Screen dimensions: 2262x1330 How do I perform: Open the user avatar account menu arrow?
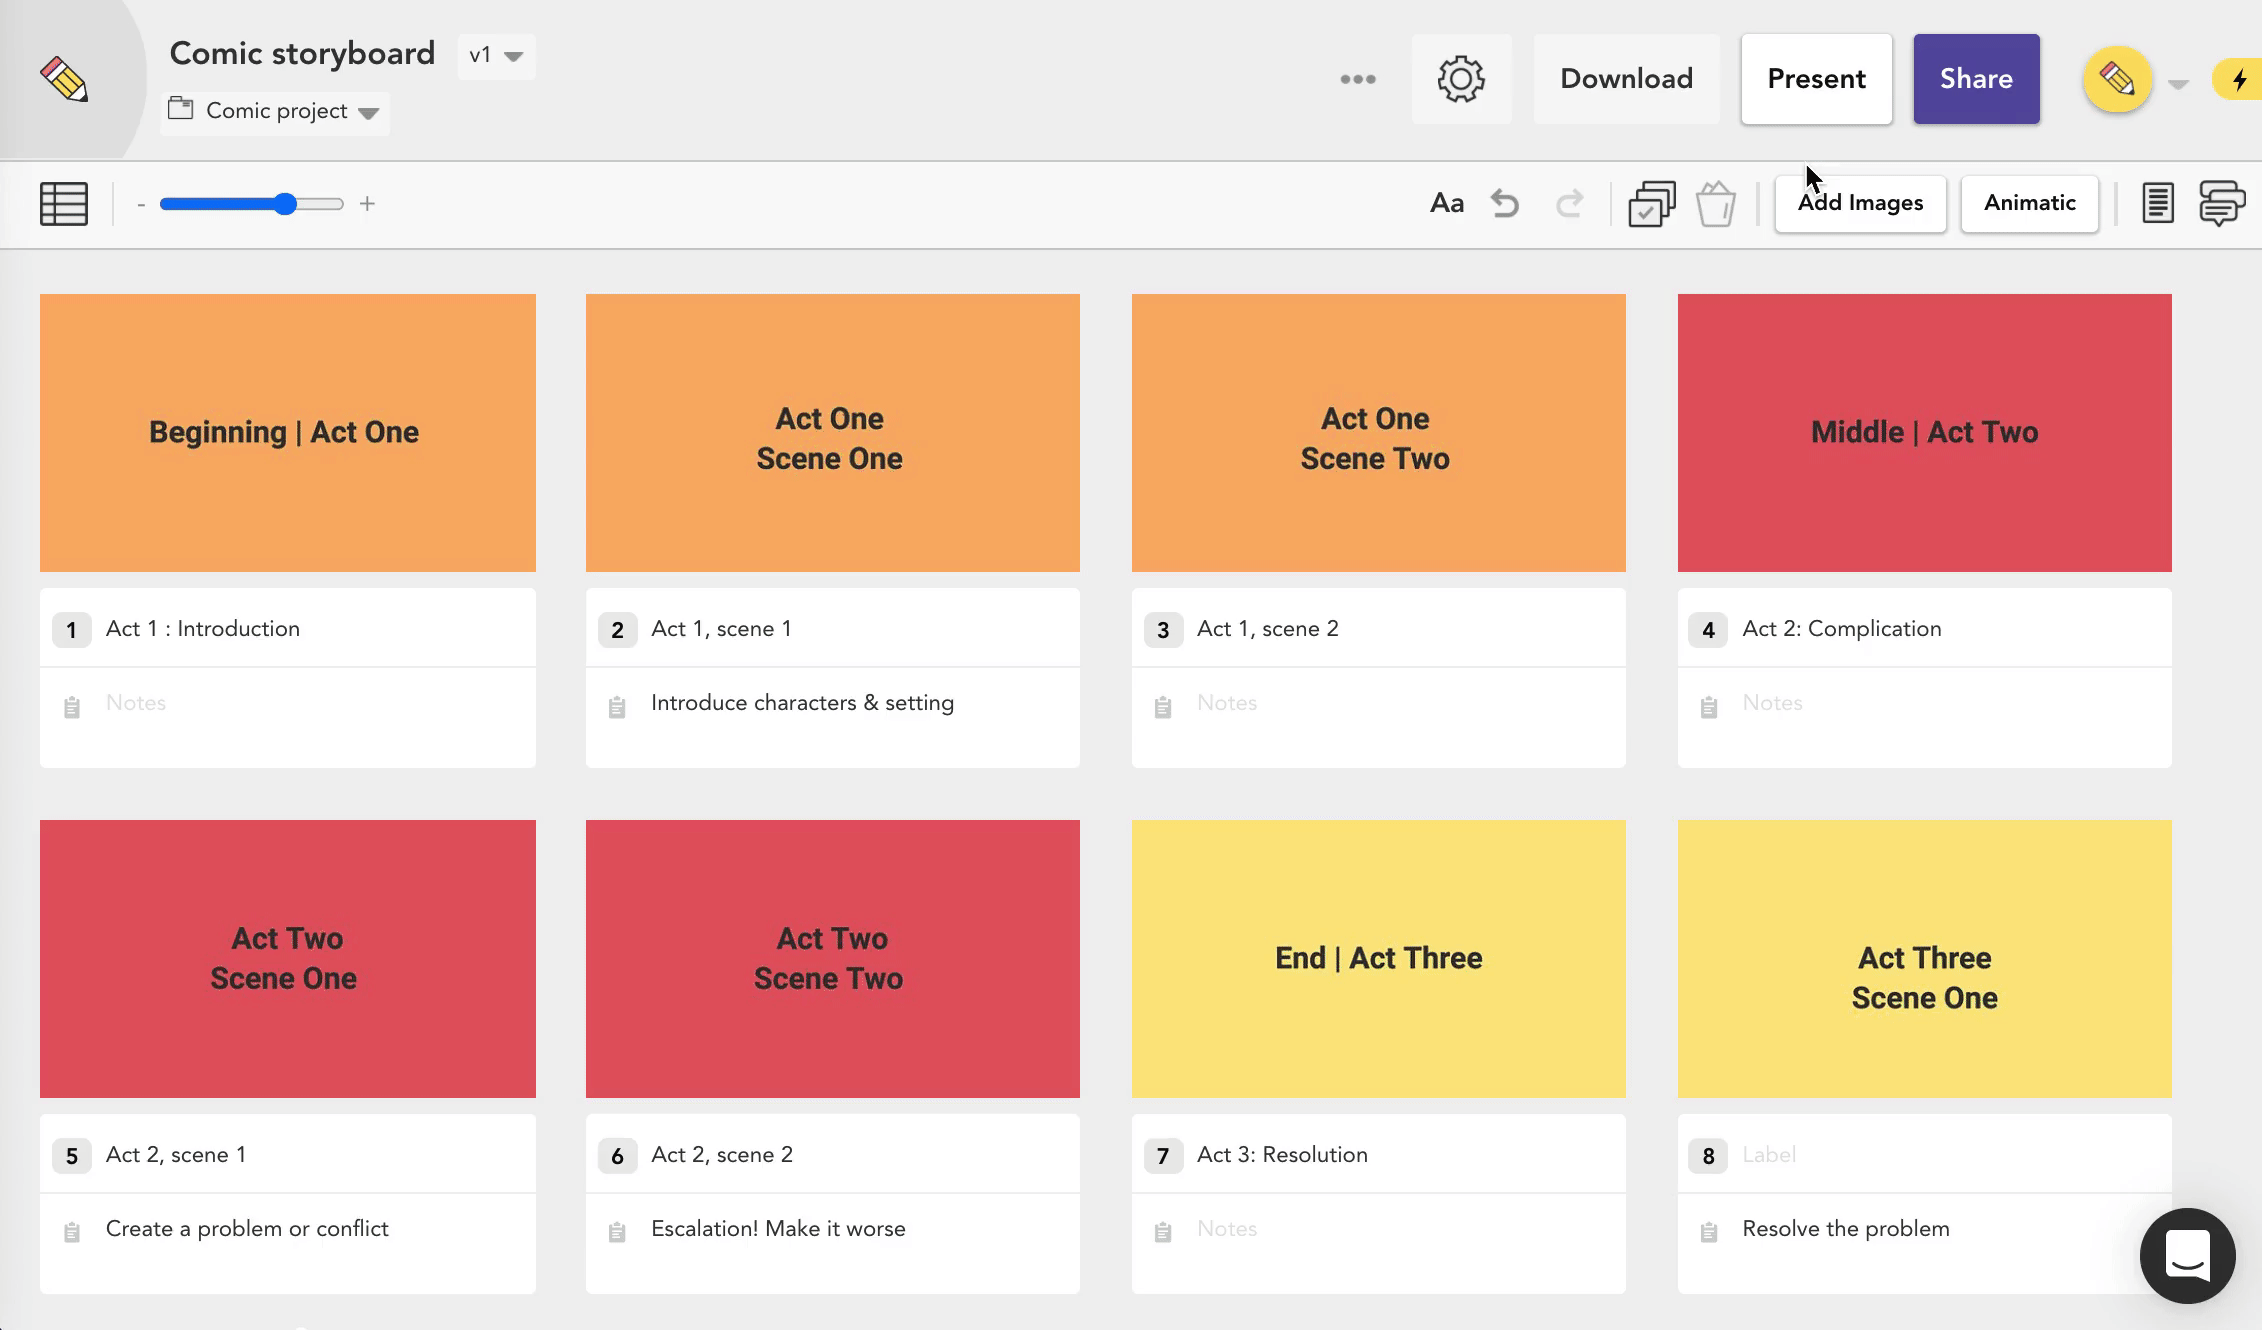(2179, 84)
